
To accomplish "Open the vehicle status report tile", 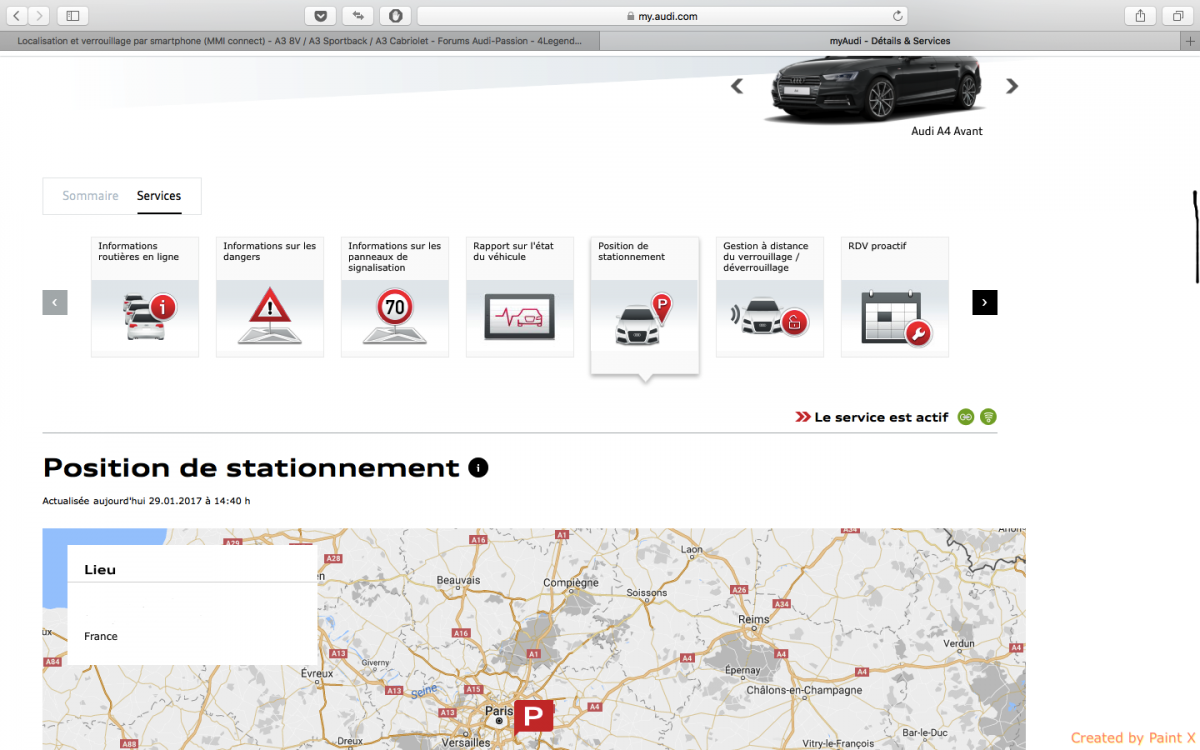I will coord(520,297).
